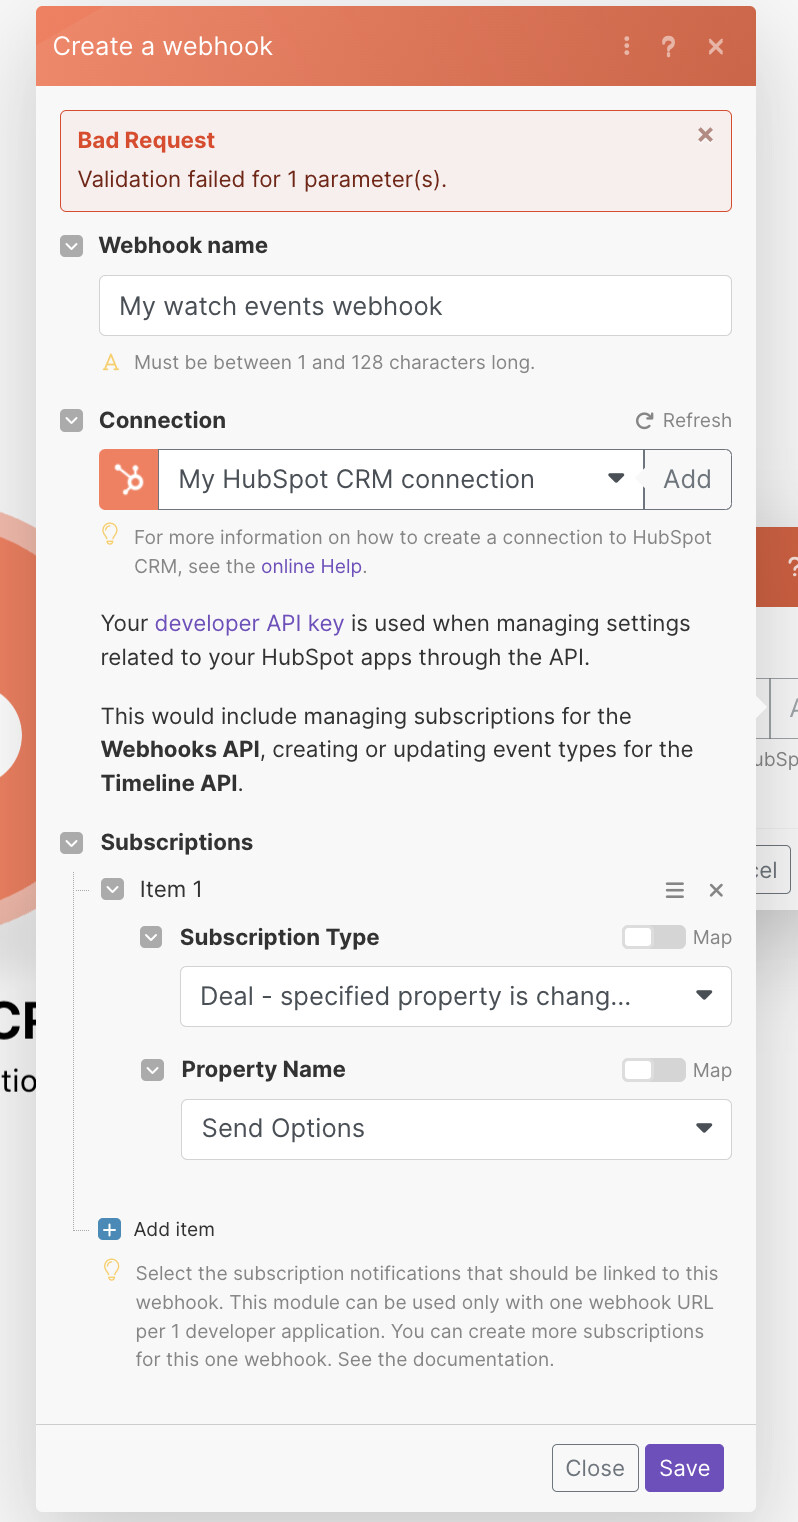
Task: Click the lightbulb hint icon under Connection
Action: click(111, 535)
